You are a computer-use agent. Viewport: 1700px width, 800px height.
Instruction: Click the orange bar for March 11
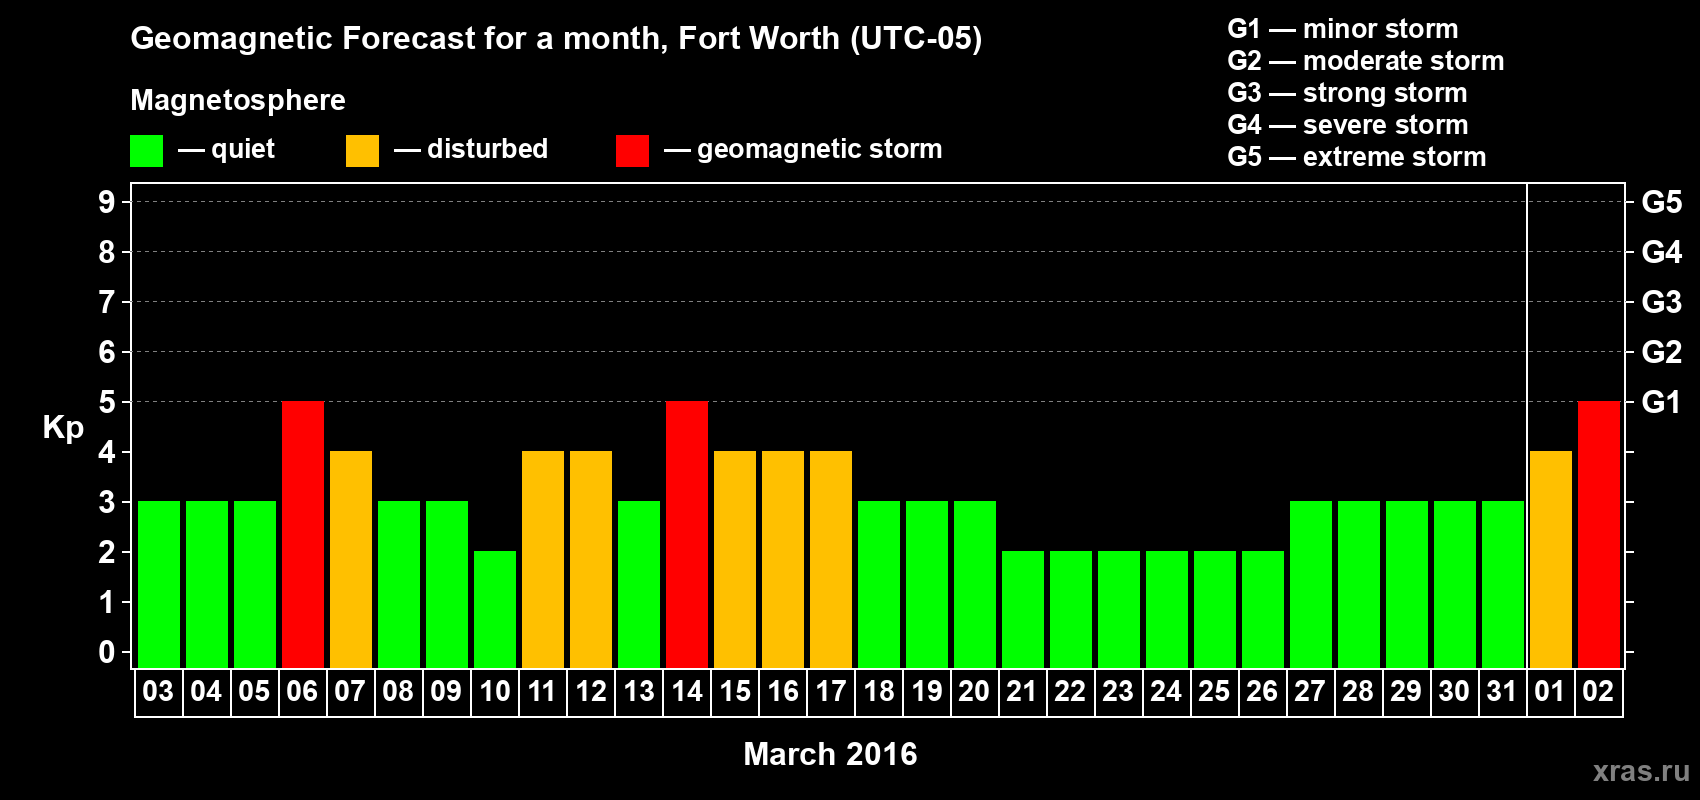tap(543, 559)
